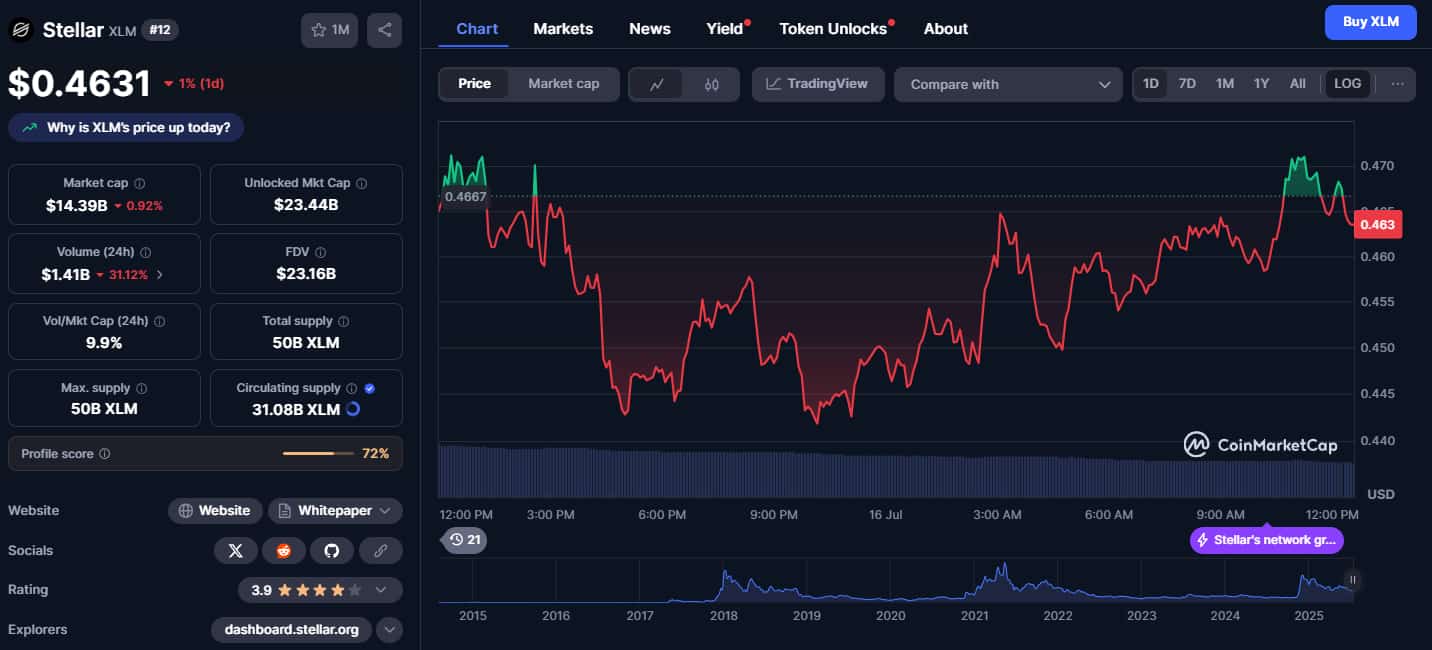The image size is (1432, 650).
Task: Toggle LOG scale on chart
Action: pyautogui.click(x=1347, y=84)
